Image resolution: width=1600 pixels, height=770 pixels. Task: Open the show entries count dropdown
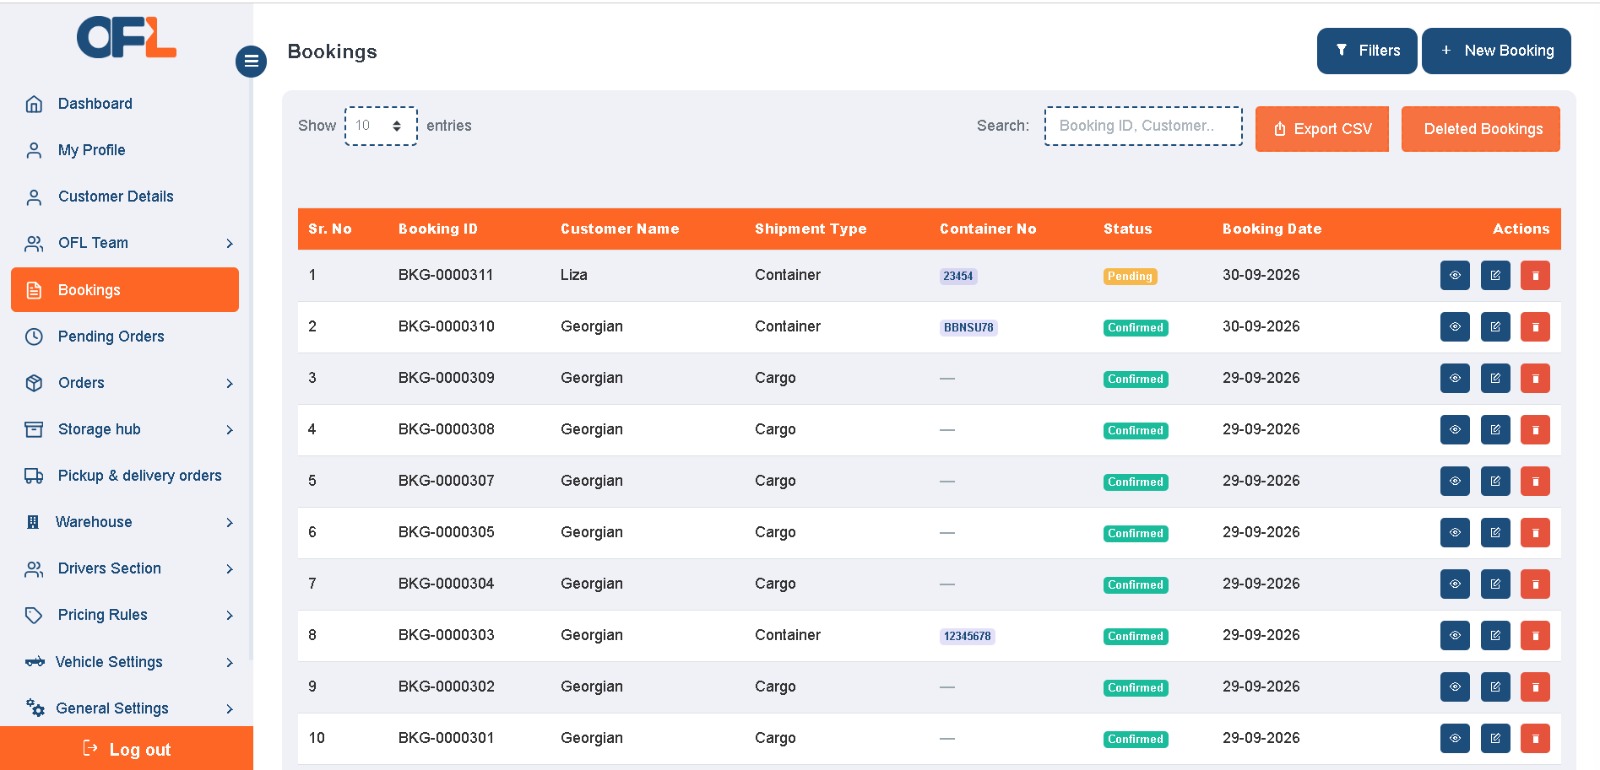[x=381, y=126]
